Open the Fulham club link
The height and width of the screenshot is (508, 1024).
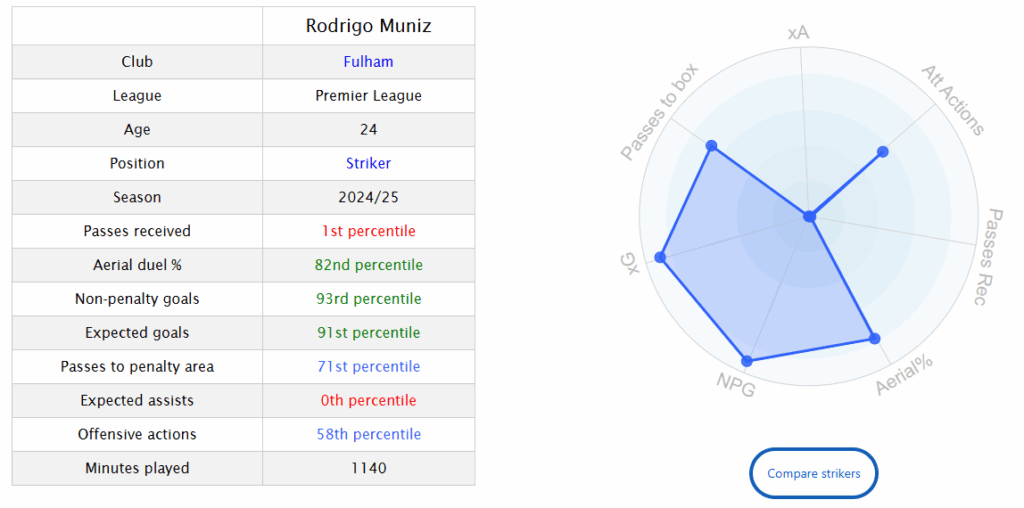point(368,62)
